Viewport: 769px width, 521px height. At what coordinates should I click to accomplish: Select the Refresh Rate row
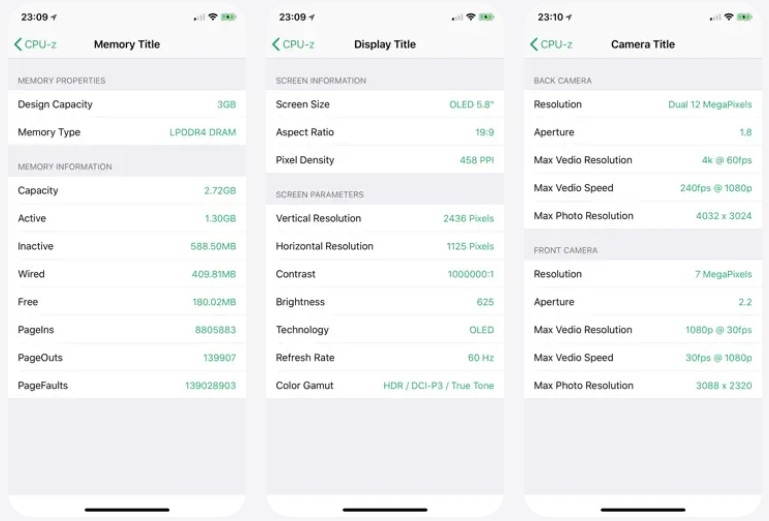(385, 358)
